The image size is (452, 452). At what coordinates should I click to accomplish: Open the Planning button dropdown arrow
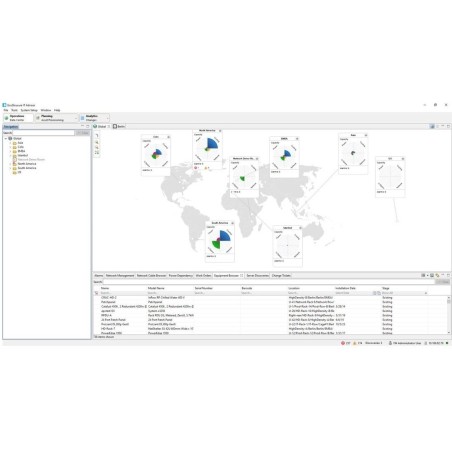click(x=76, y=118)
